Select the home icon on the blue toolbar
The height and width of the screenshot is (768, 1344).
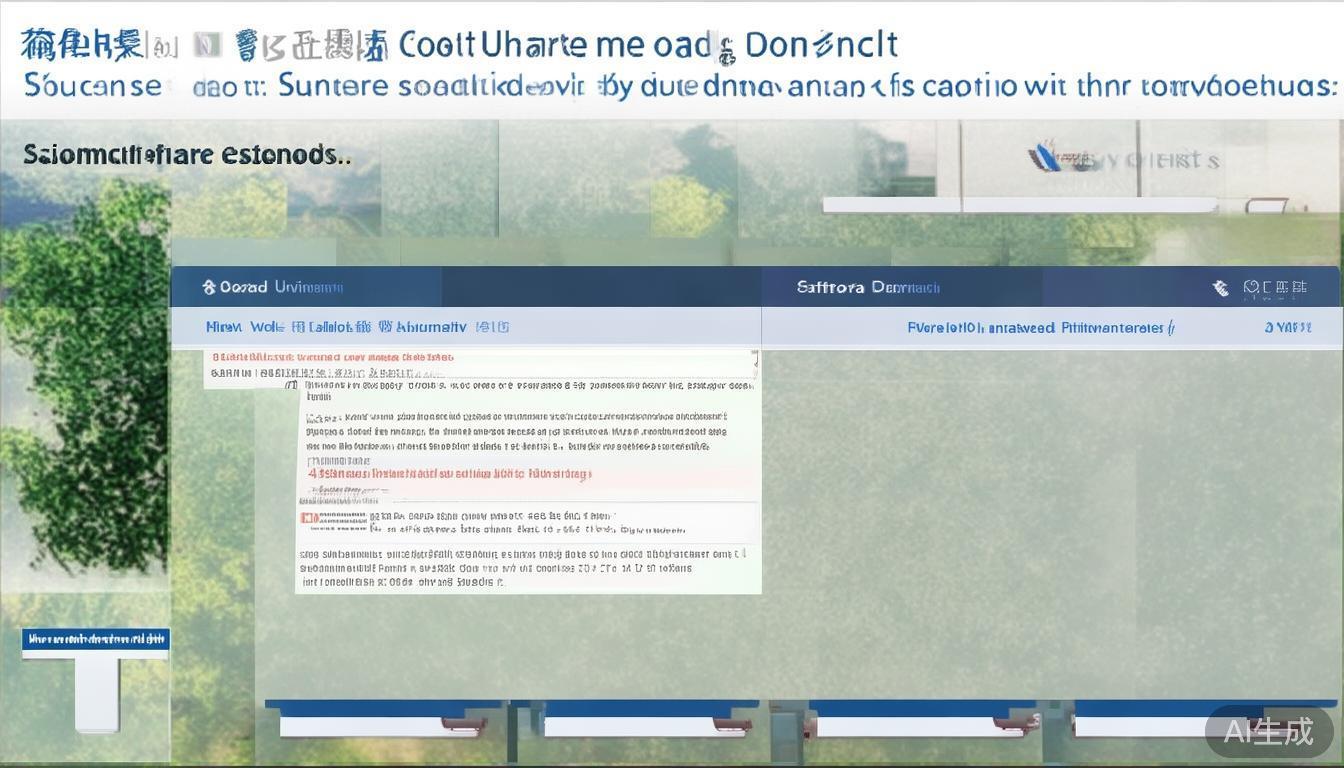208,286
